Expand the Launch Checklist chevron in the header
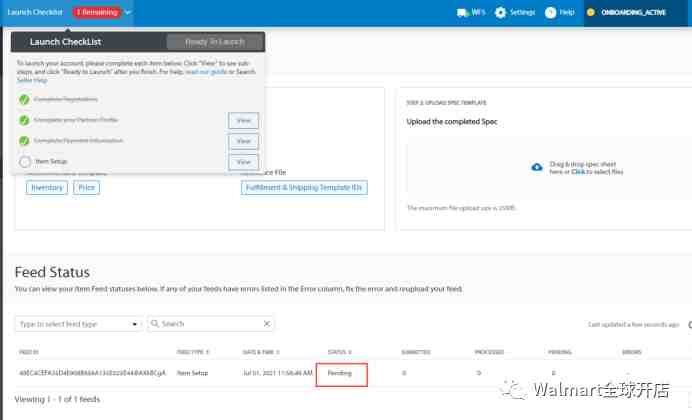Image resolution: width=692 pixels, height=420 pixels. click(128, 12)
